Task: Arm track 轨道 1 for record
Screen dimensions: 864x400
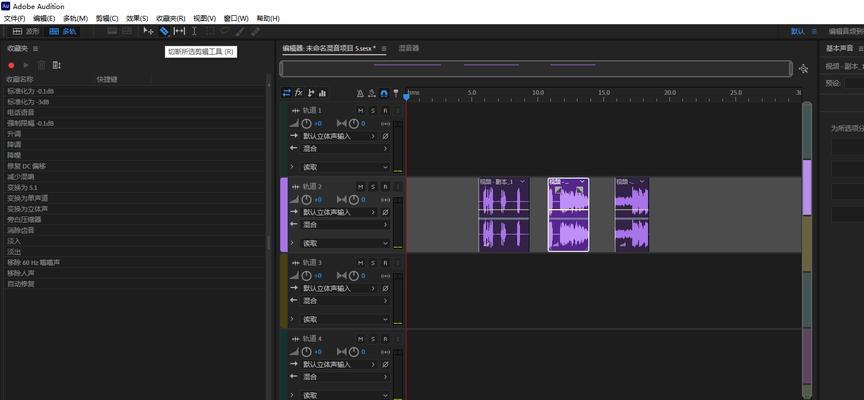Action: pos(385,111)
